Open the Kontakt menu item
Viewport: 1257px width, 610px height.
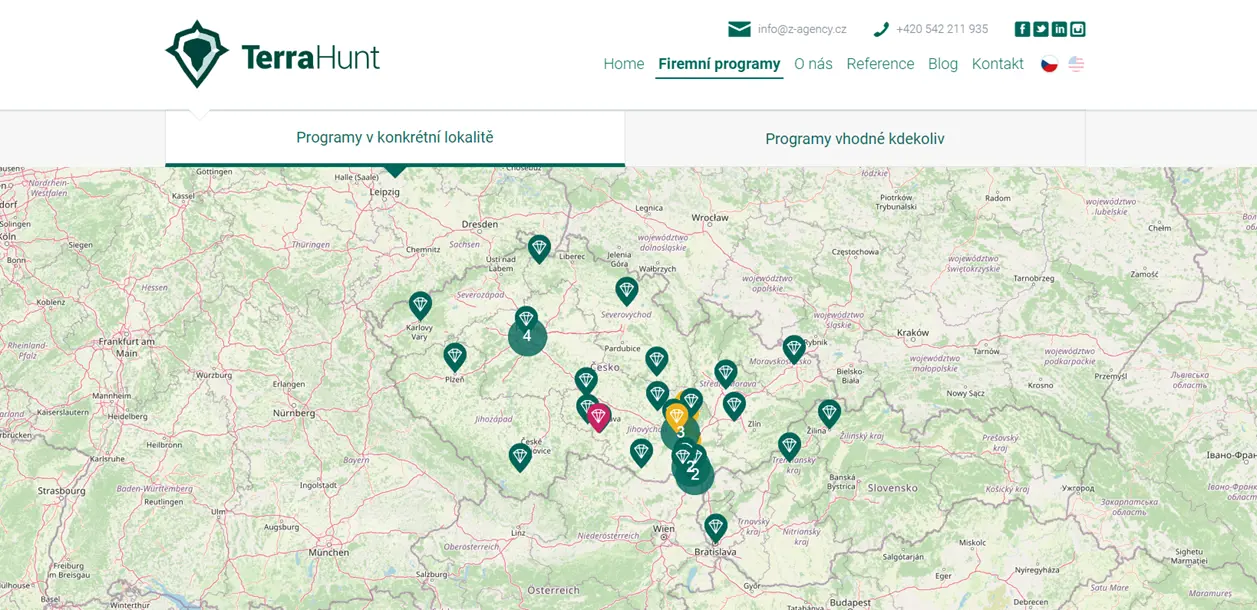997,64
